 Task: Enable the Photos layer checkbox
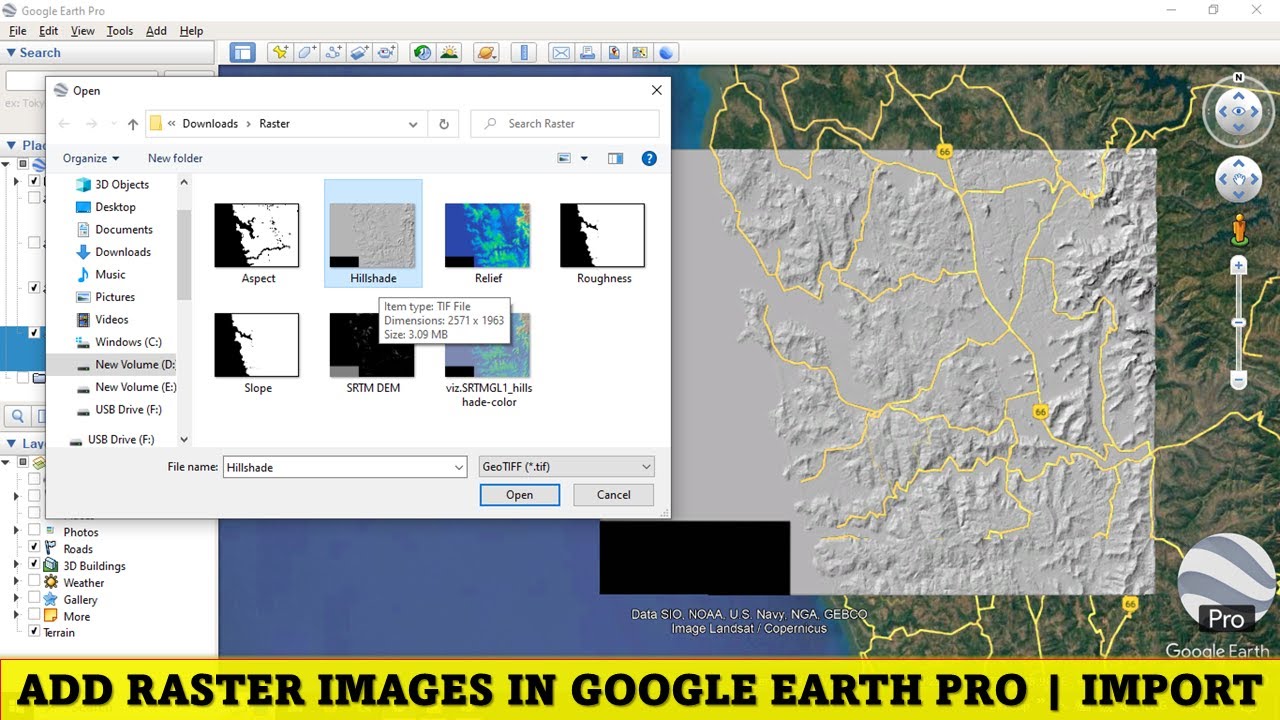tap(35, 531)
